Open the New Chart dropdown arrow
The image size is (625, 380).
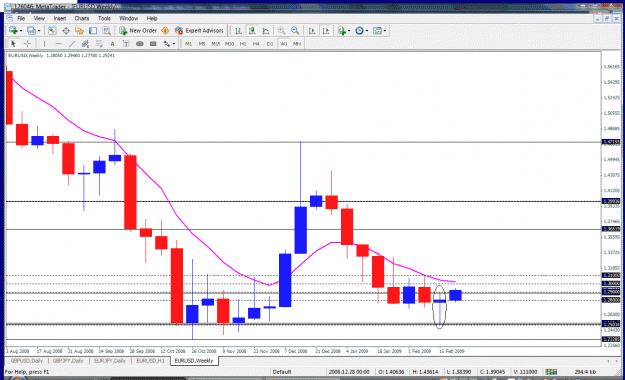pyautogui.click(x=21, y=31)
